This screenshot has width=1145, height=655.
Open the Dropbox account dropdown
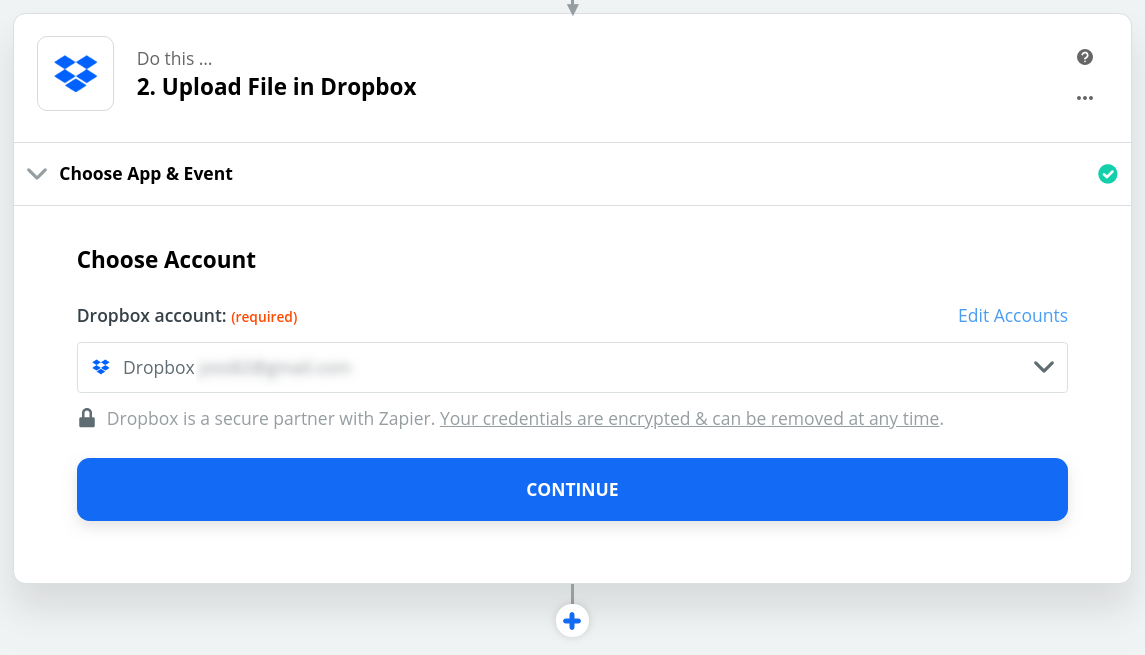click(x=572, y=367)
